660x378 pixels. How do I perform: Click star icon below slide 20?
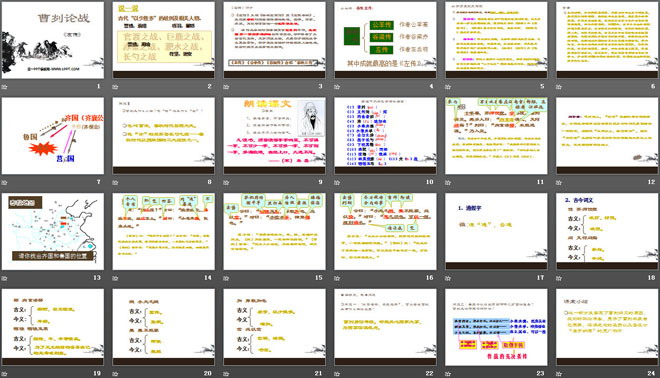pyautogui.click(x=115, y=374)
